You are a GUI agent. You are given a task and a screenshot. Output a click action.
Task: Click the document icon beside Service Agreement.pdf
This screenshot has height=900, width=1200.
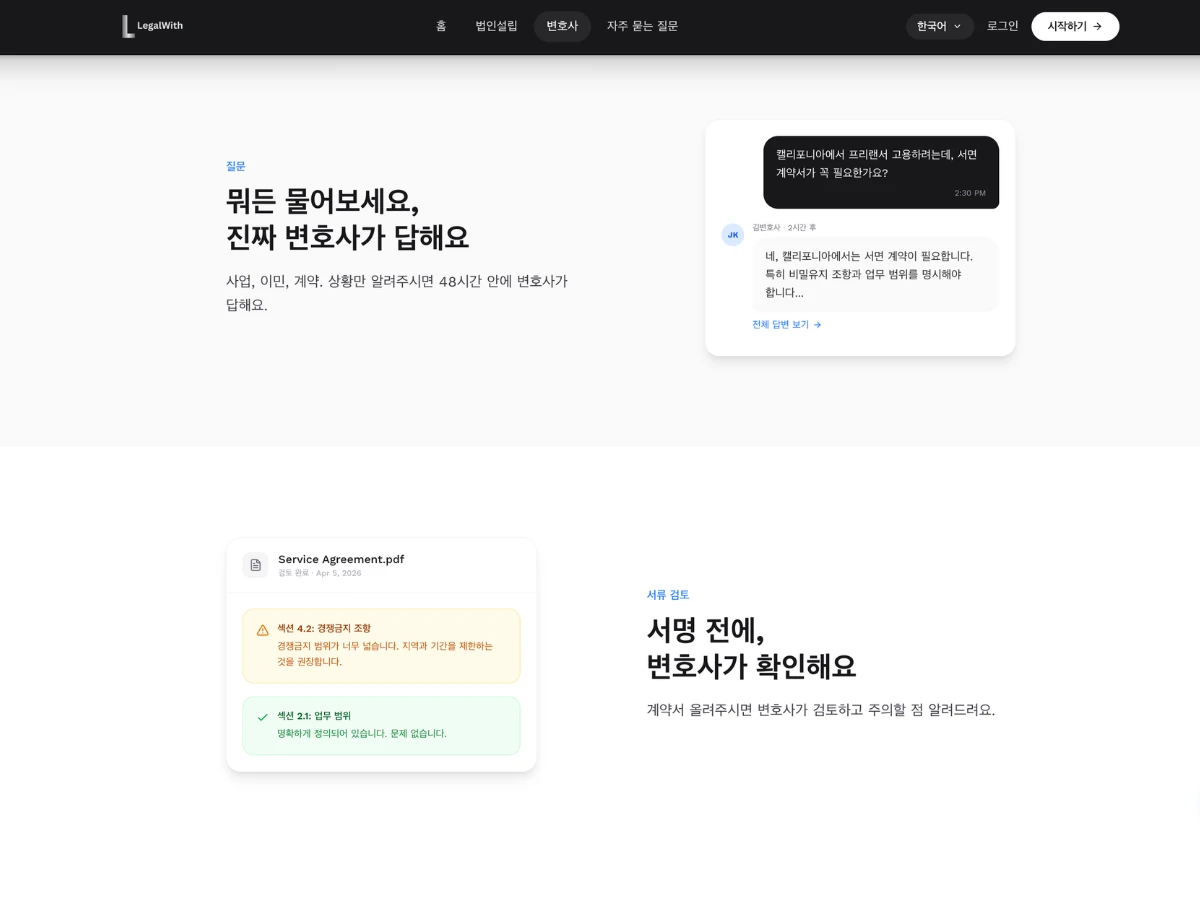[x=255, y=565]
